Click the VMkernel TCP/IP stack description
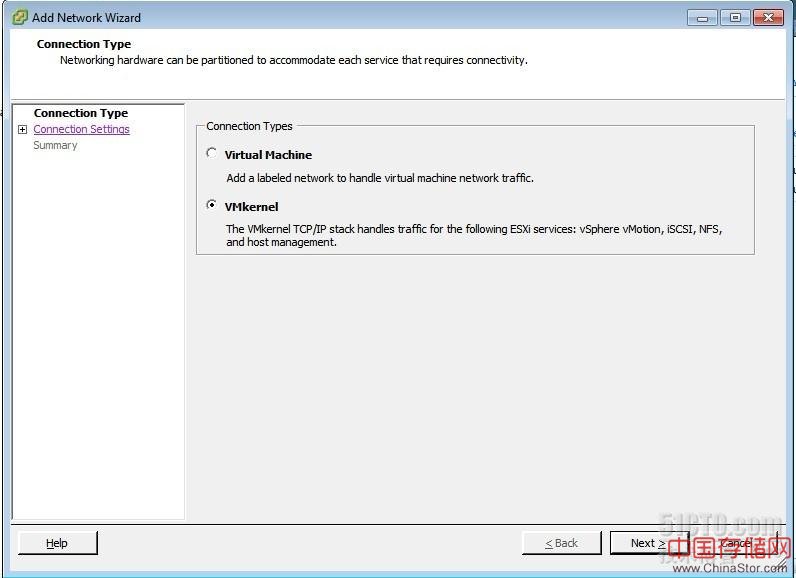This screenshot has width=796, height=578. tap(474, 235)
